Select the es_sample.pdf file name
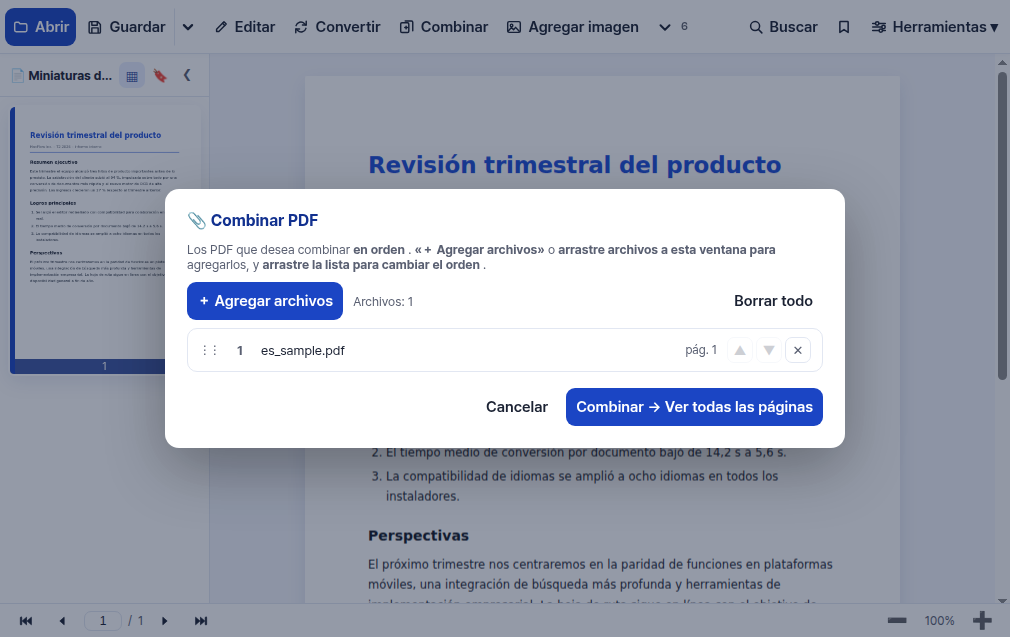The height and width of the screenshot is (637, 1010). [x=303, y=350]
